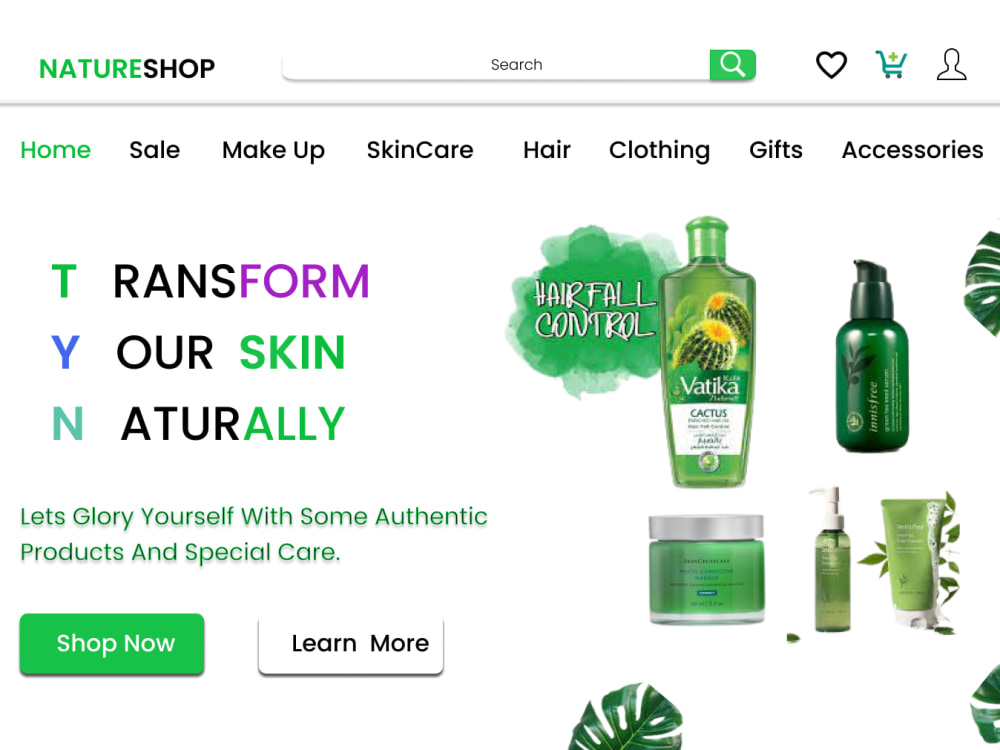Screen dimensions: 1000x750
Task: Open the shopping cart icon
Action: [x=891, y=64]
